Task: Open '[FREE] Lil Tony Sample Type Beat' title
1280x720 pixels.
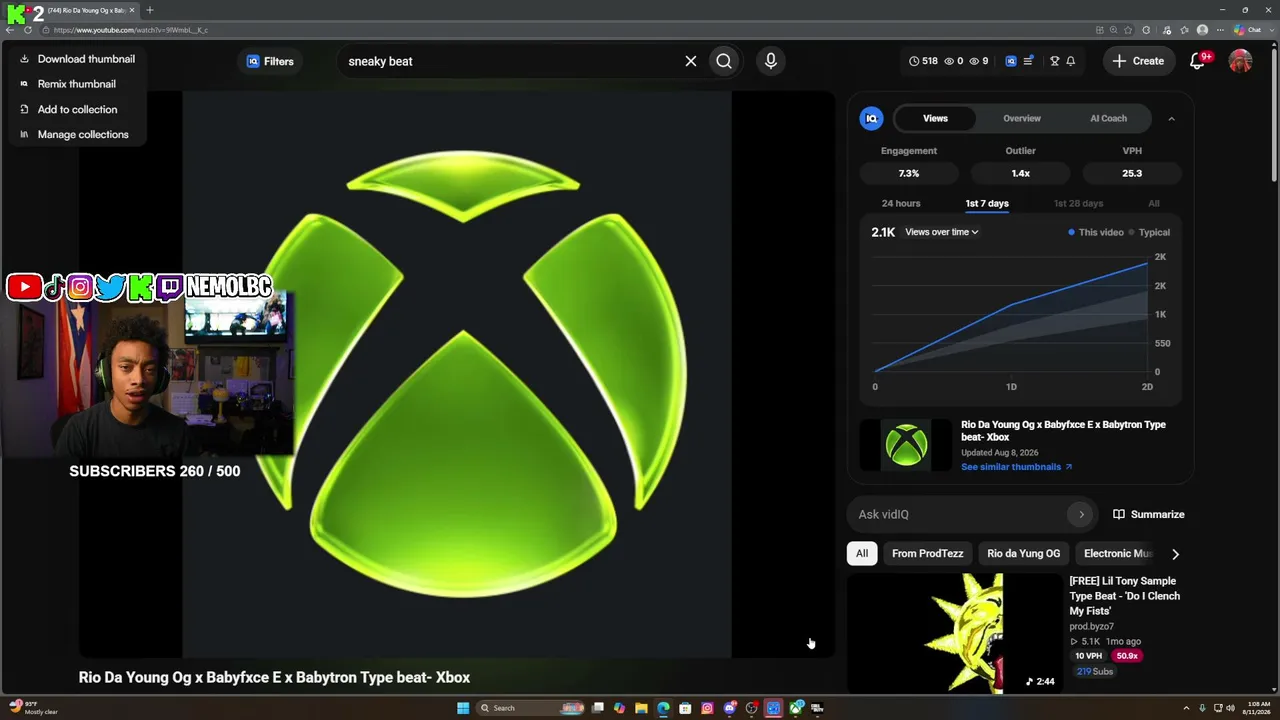Action: click(x=1124, y=596)
